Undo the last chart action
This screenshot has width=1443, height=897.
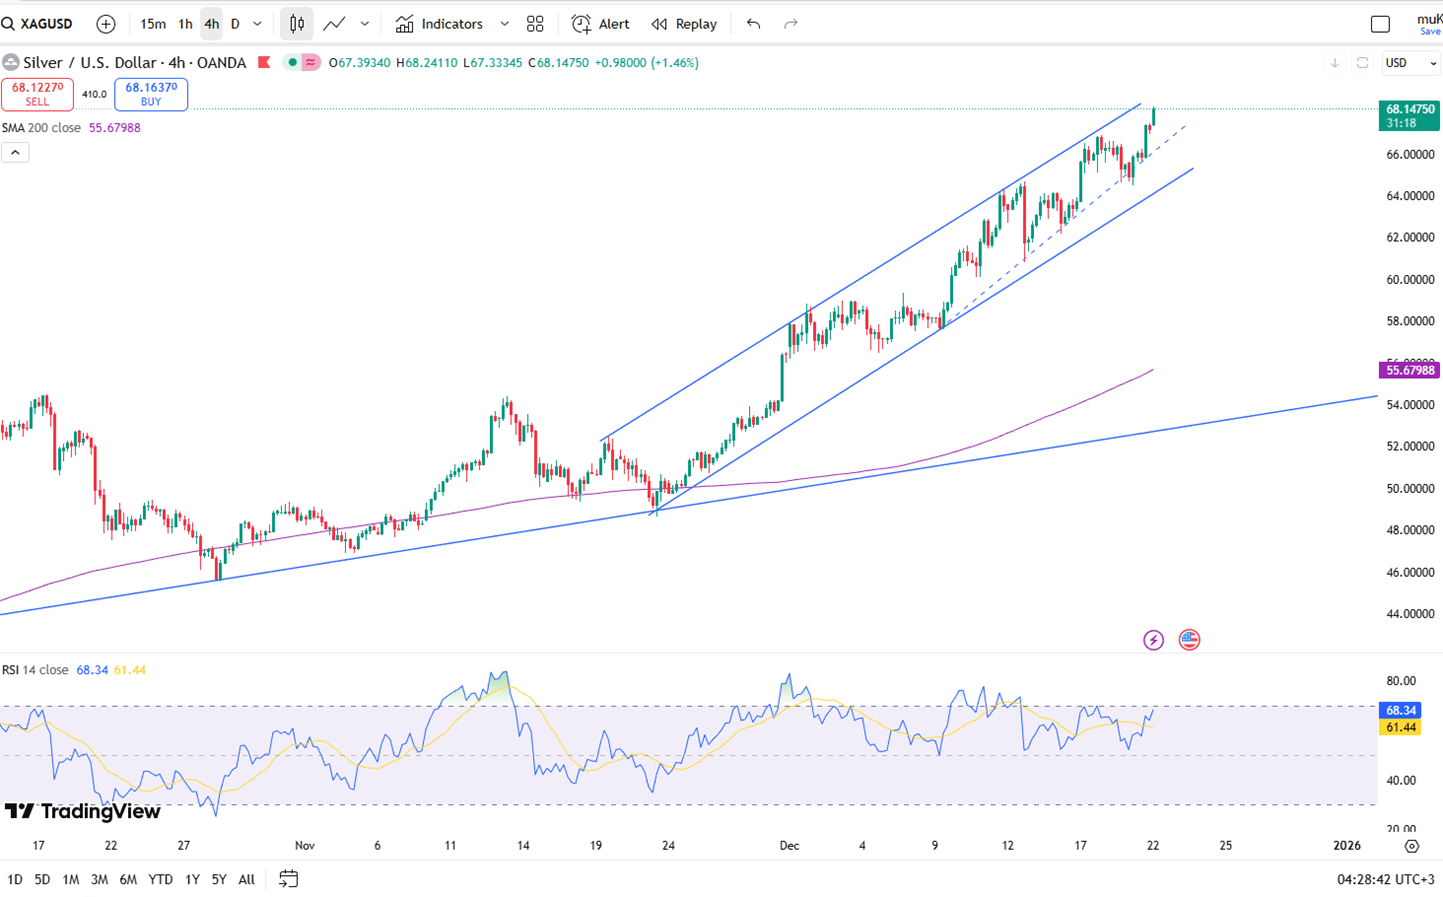point(753,24)
